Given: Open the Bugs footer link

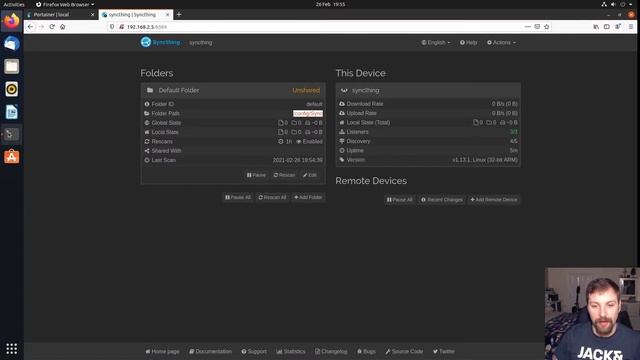Looking at the screenshot, I should [x=367, y=351].
